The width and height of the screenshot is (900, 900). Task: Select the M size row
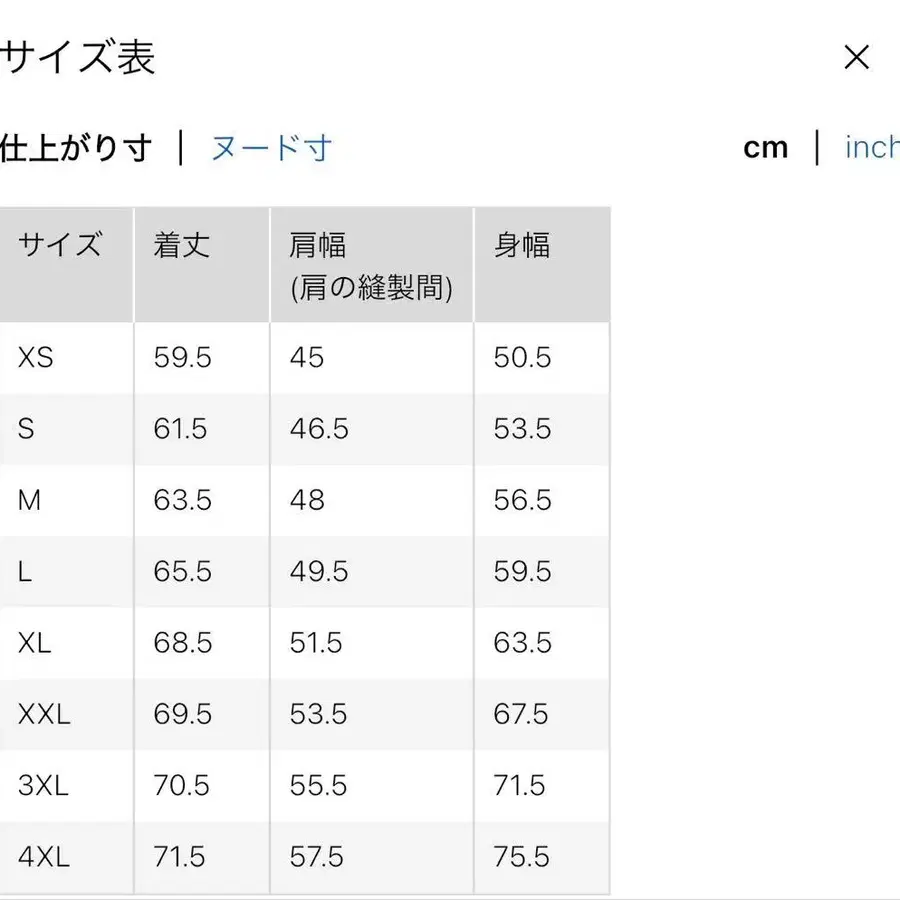click(29, 501)
